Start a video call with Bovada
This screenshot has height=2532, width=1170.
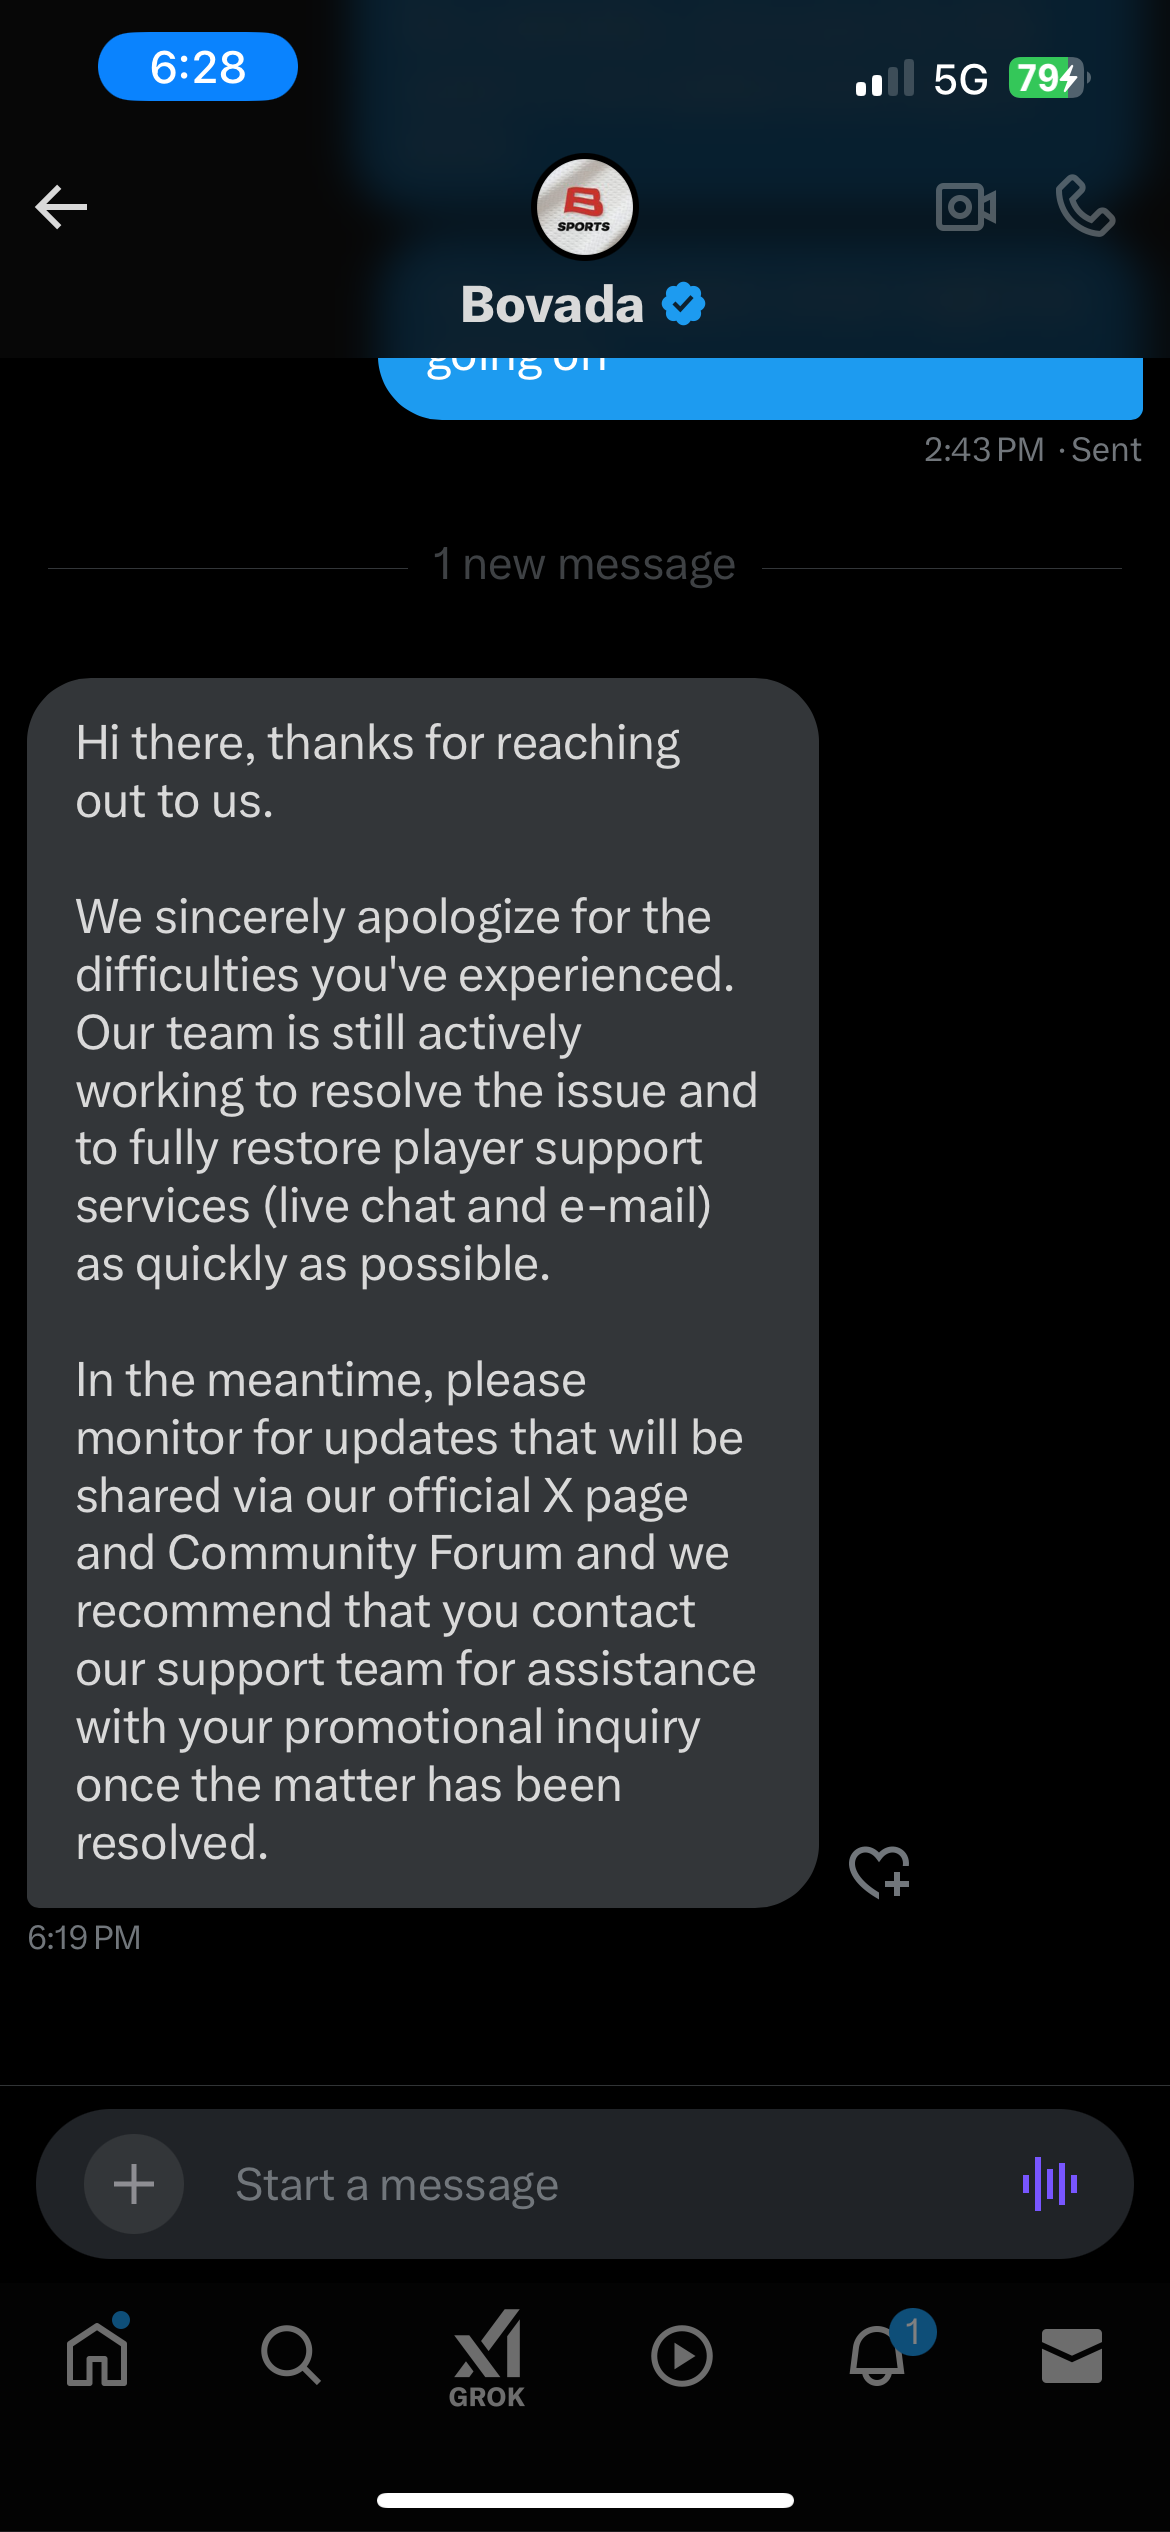(965, 207)
